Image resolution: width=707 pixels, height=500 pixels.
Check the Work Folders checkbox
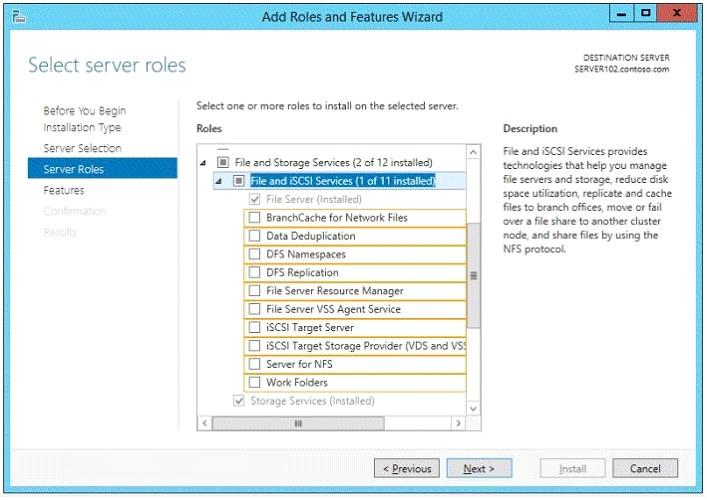(254, 382)
